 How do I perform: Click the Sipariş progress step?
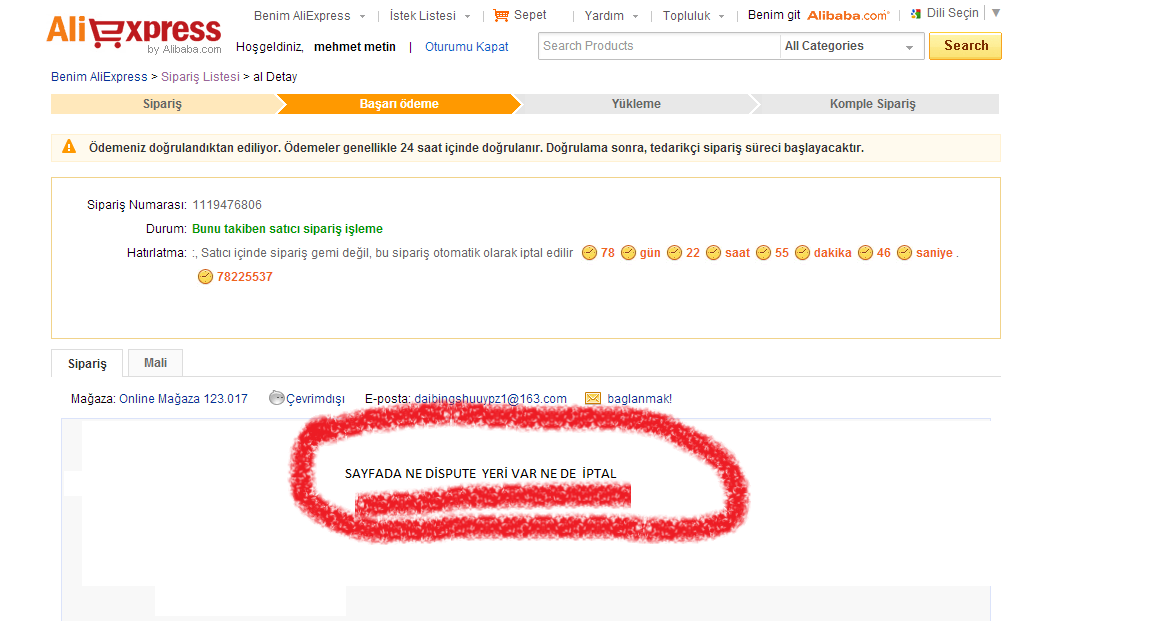pos(163,104)
